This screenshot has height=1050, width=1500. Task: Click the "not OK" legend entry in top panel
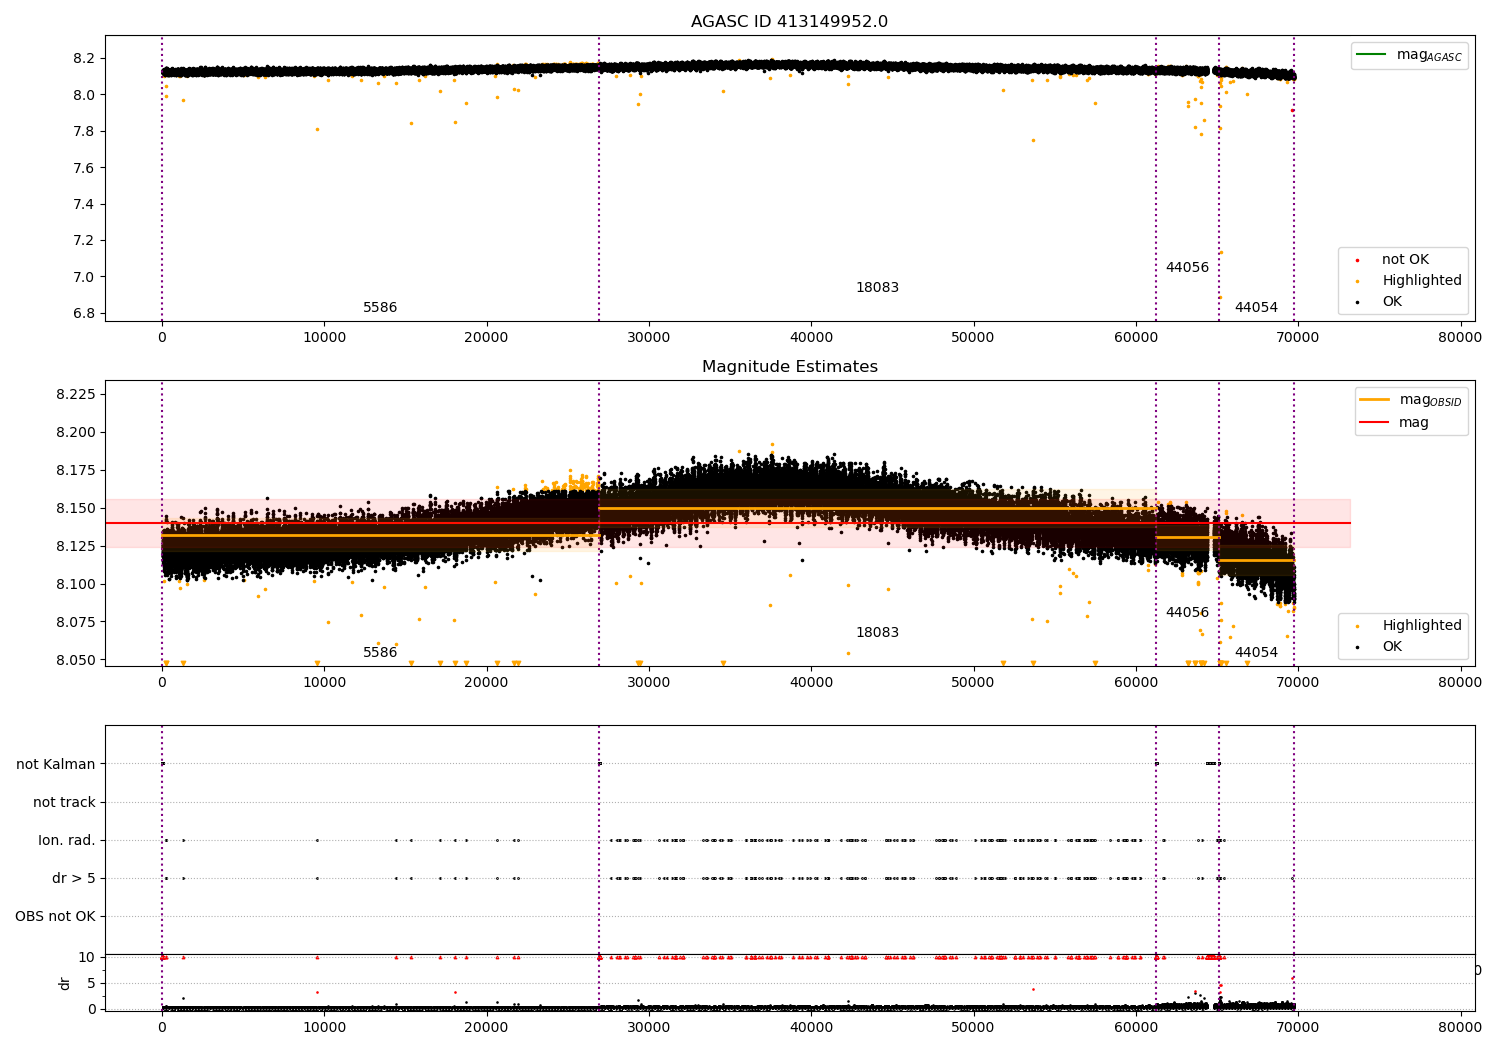click(1405, 260)
